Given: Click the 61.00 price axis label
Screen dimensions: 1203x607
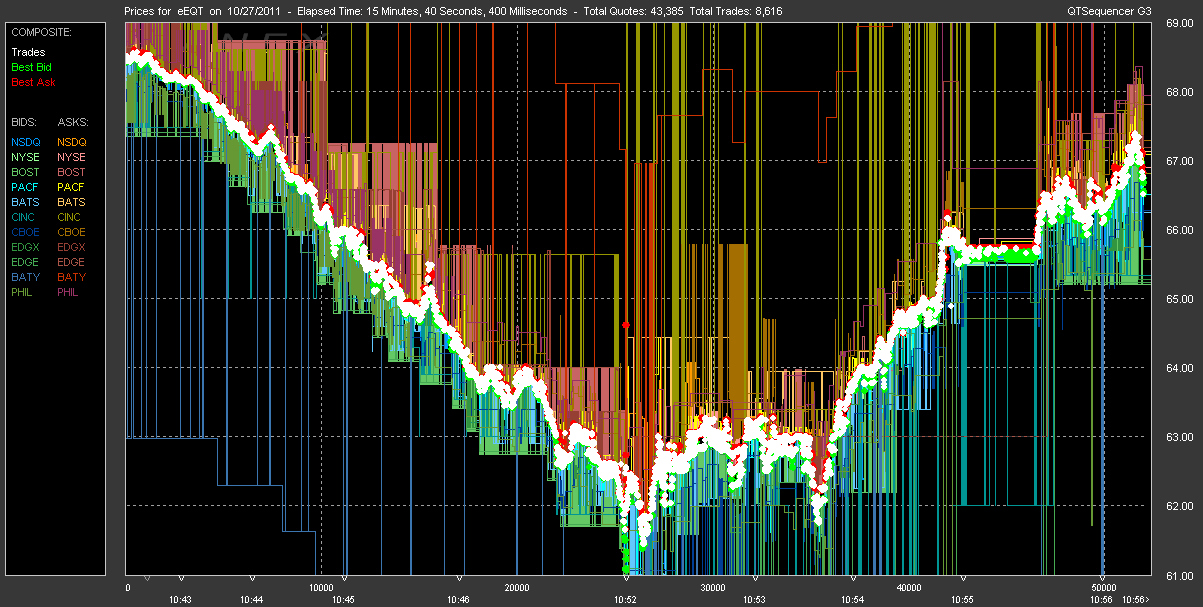Looking at the screenshot, I should click(1181, 576).
